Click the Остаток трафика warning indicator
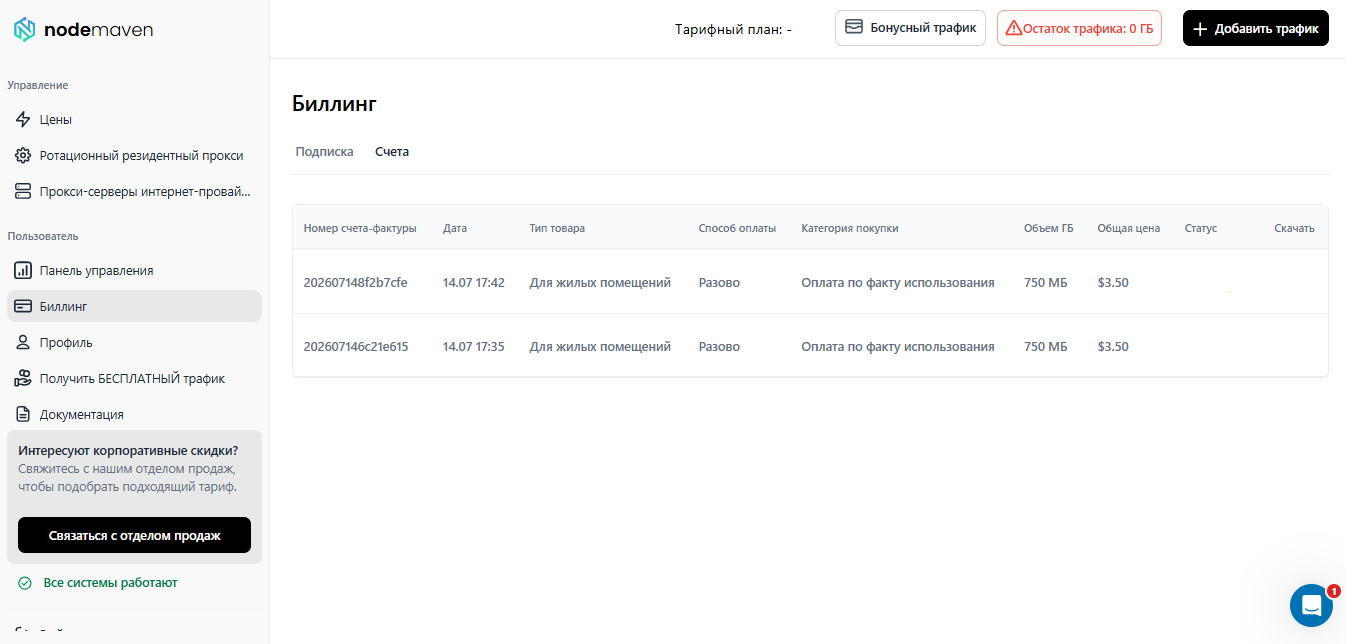The width and height of the screenshot is (1346, 644). click(x=1079, y=28)
